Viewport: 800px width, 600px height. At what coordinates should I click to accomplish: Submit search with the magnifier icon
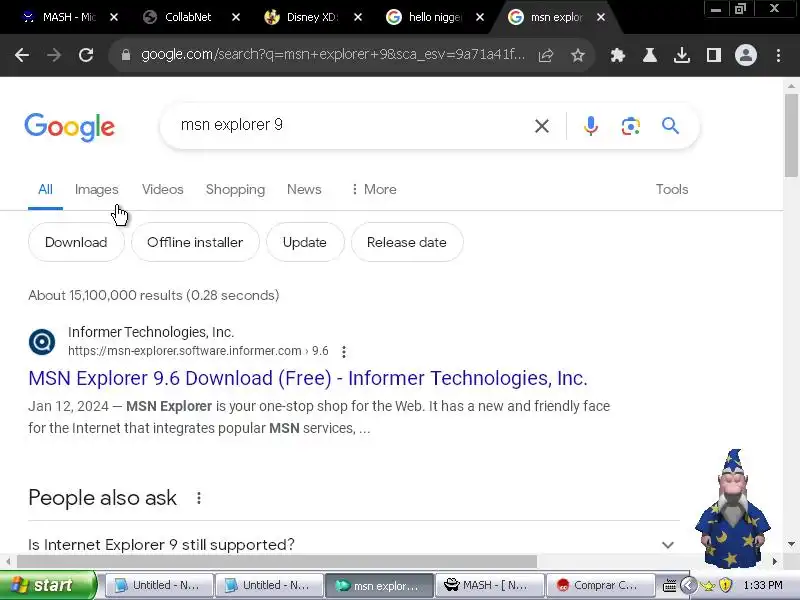tap(670, 126)
